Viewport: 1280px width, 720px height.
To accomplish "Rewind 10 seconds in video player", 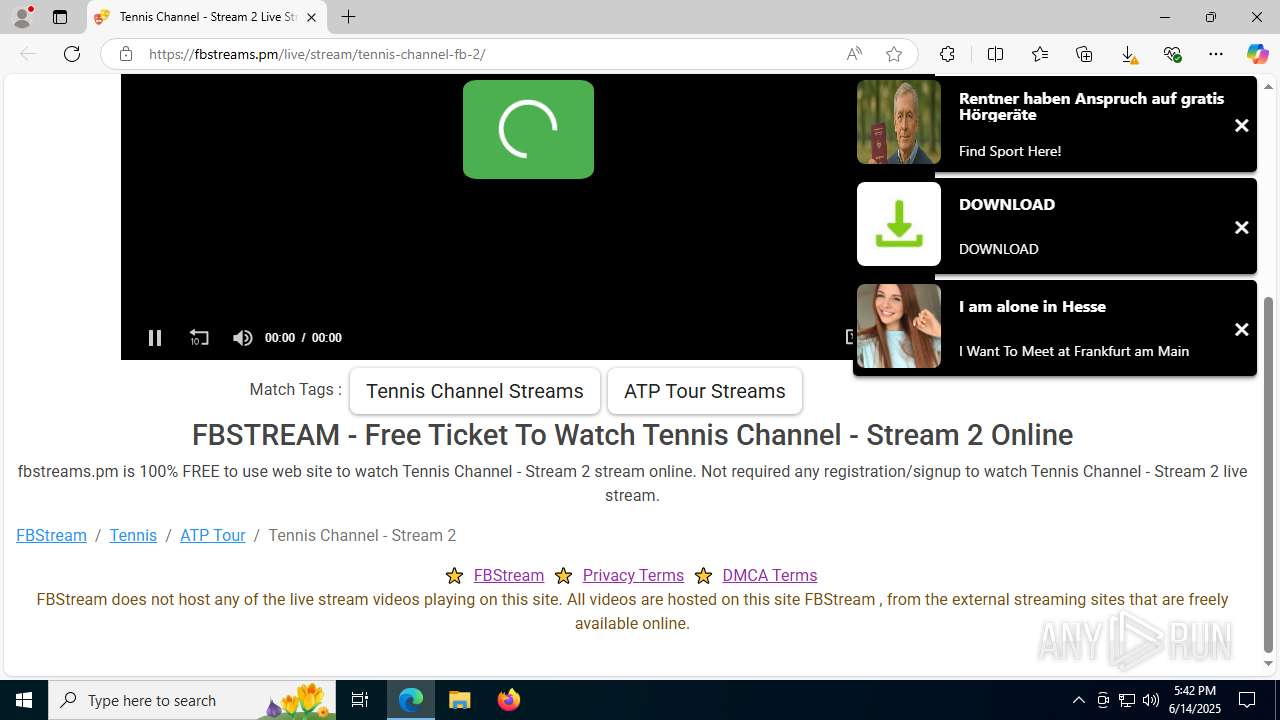I will 199,338.
